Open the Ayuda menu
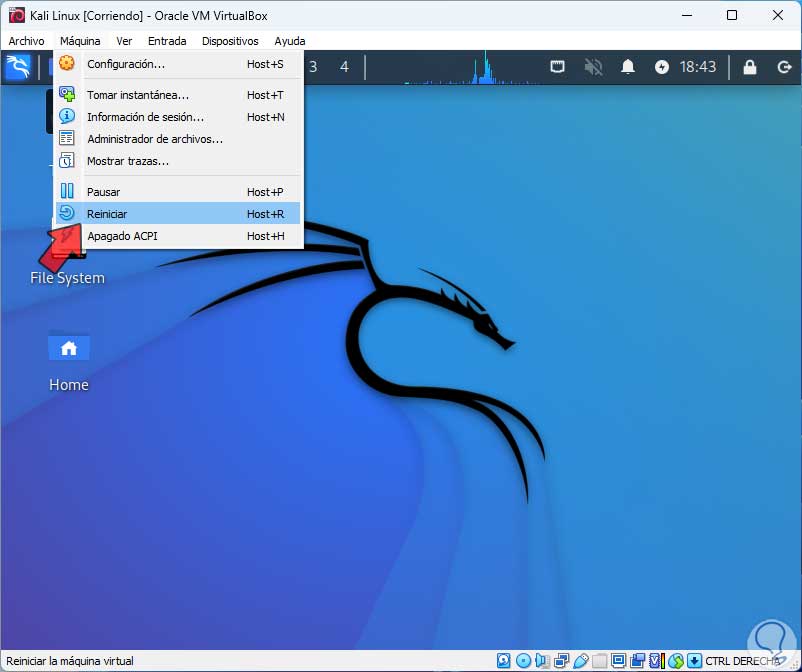The height and width of the screenshot is (672, 802). [289, 41]
